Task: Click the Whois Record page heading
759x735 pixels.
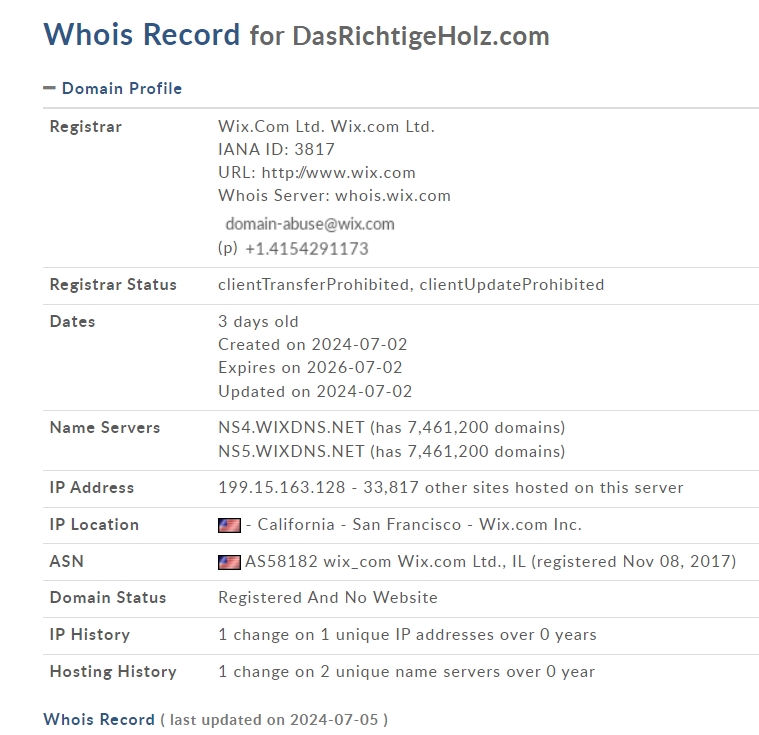Action: pyautogui.click(x=141, y=34)
